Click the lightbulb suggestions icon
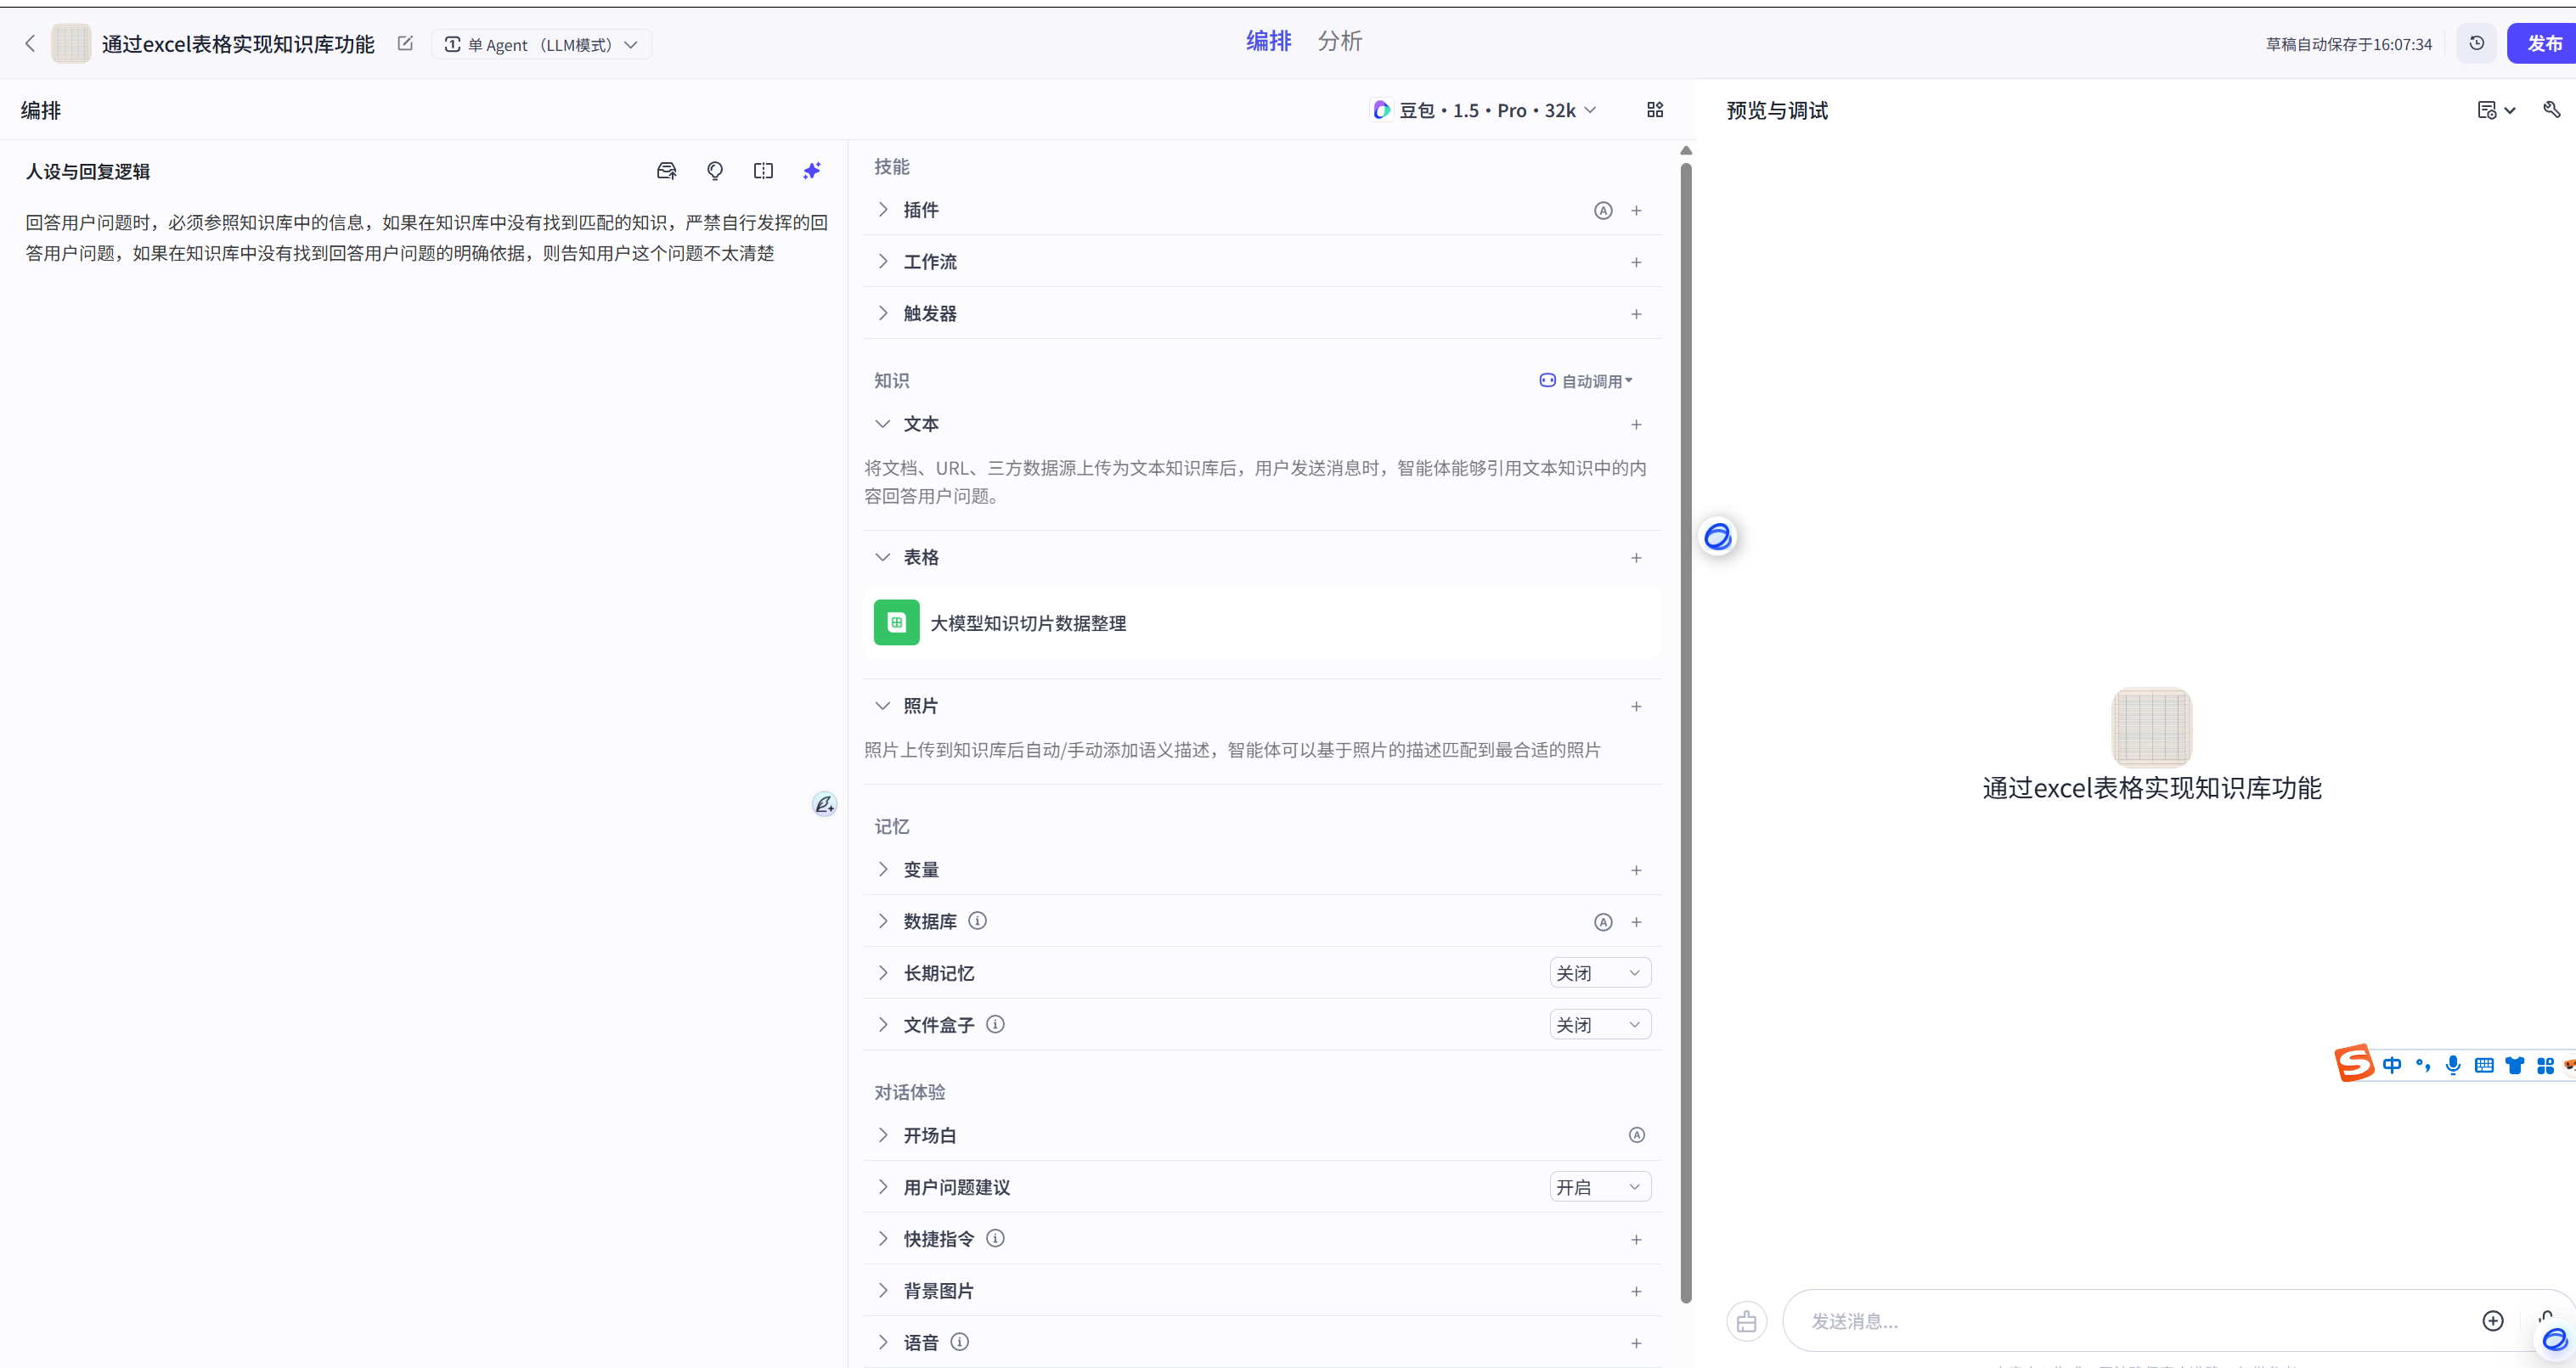 pyautogui.click(x=714, y=171)
